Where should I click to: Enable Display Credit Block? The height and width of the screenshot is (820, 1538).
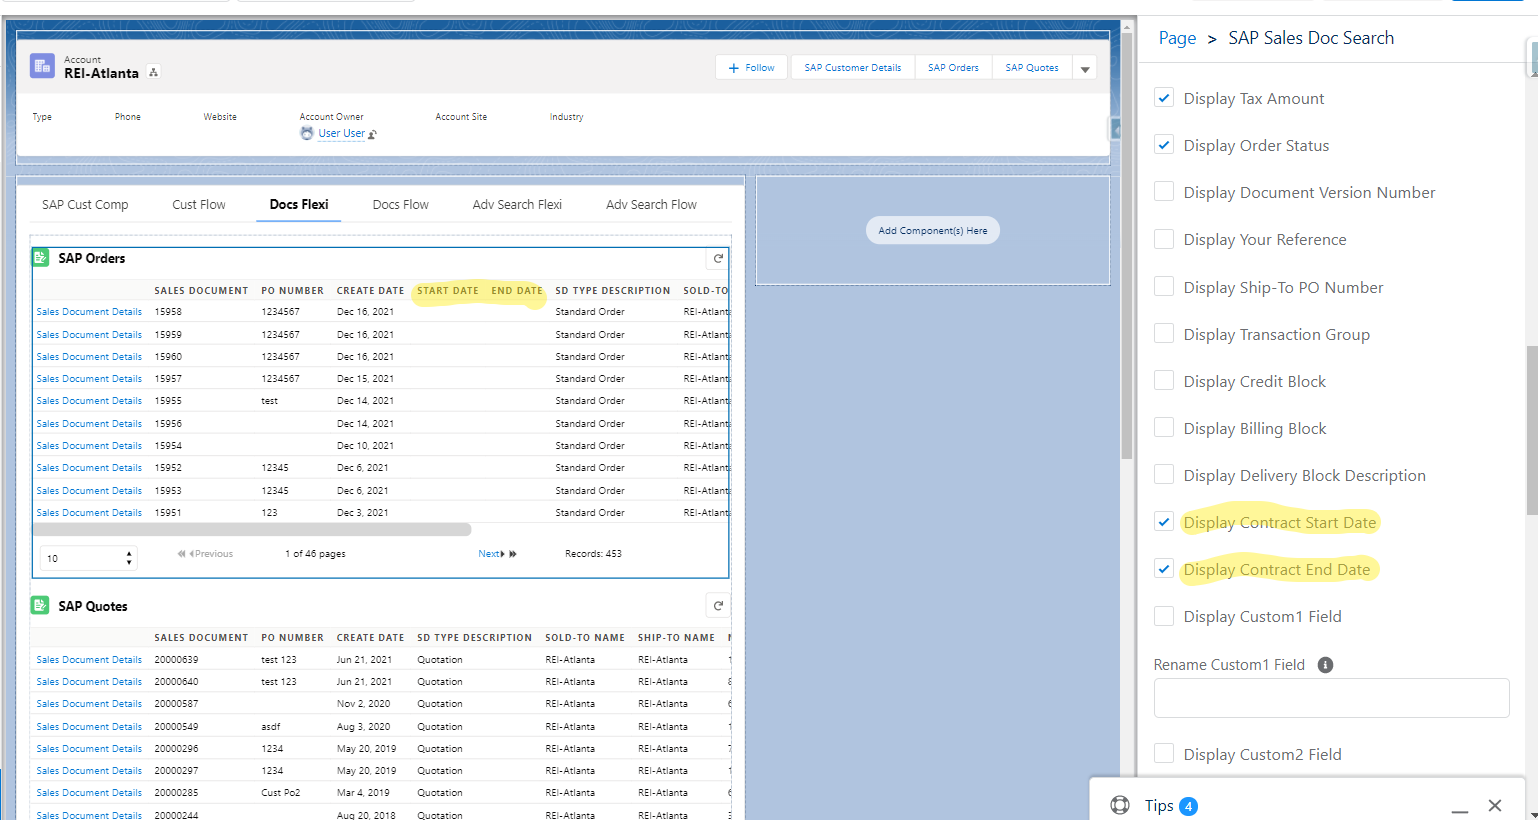1164,381
